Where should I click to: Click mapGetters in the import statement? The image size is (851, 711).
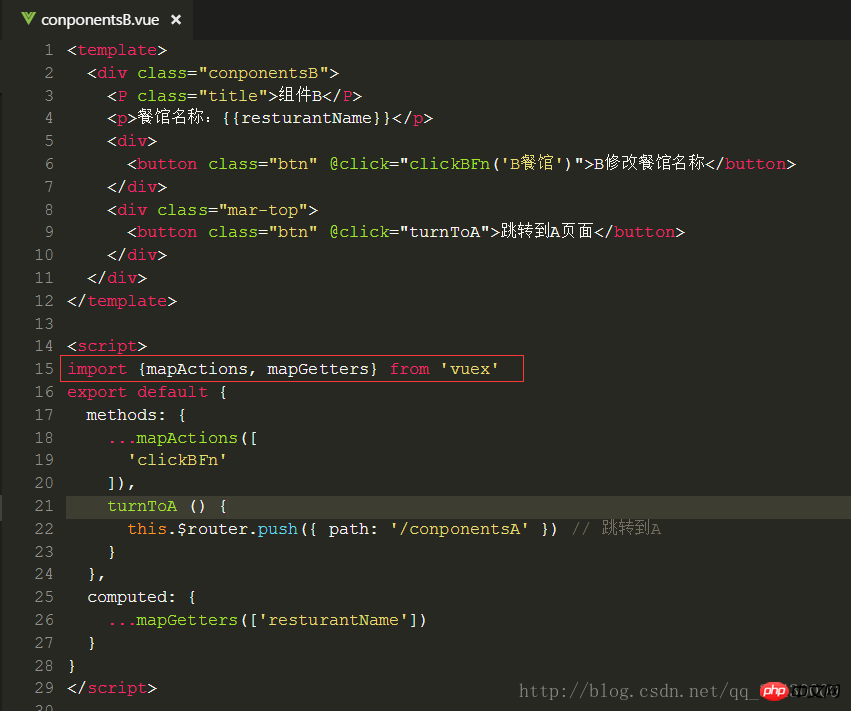(x=318, y=369)
